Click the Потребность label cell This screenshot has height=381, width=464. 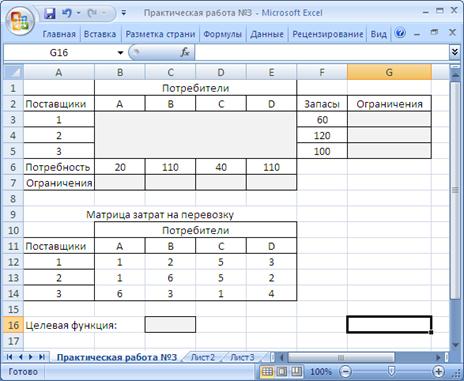click(x=59, y=167)
